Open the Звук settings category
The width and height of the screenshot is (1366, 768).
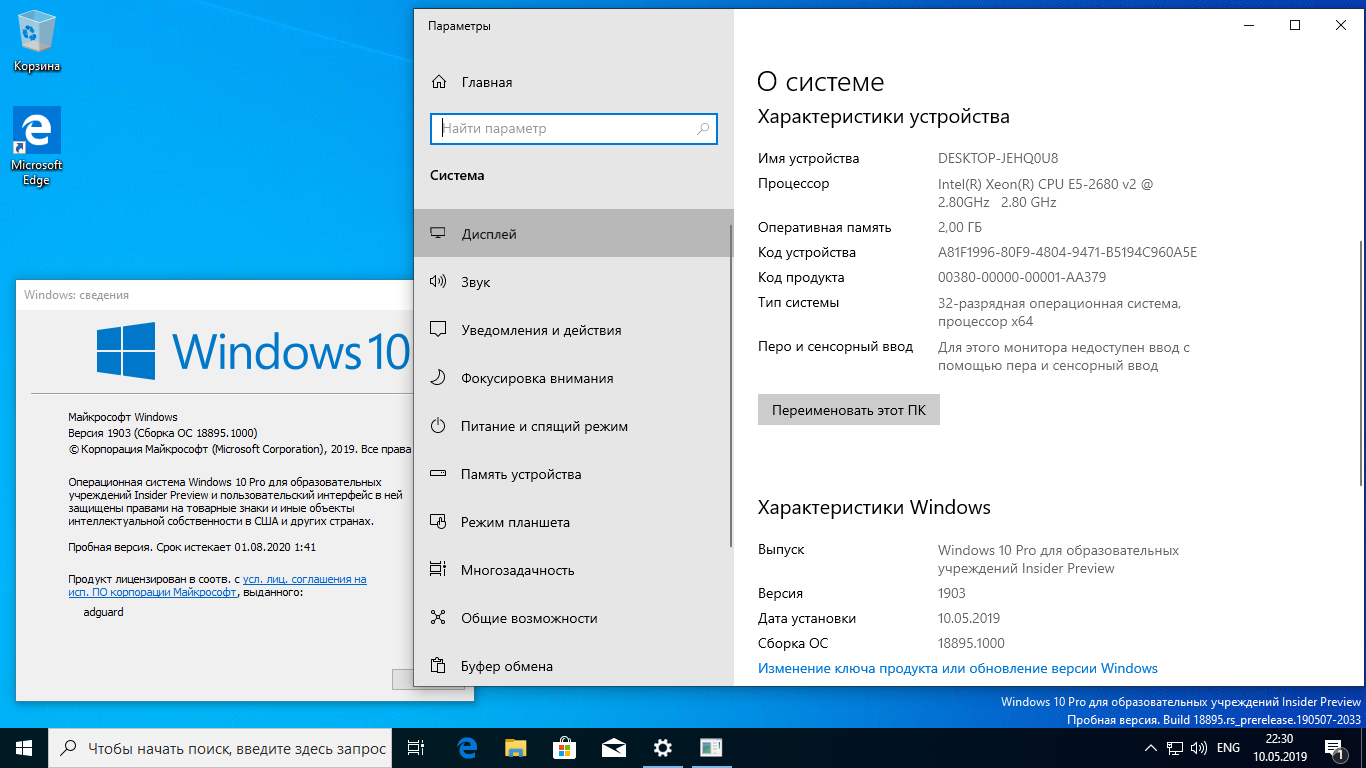pyautogui.click(x=573, y=282)
